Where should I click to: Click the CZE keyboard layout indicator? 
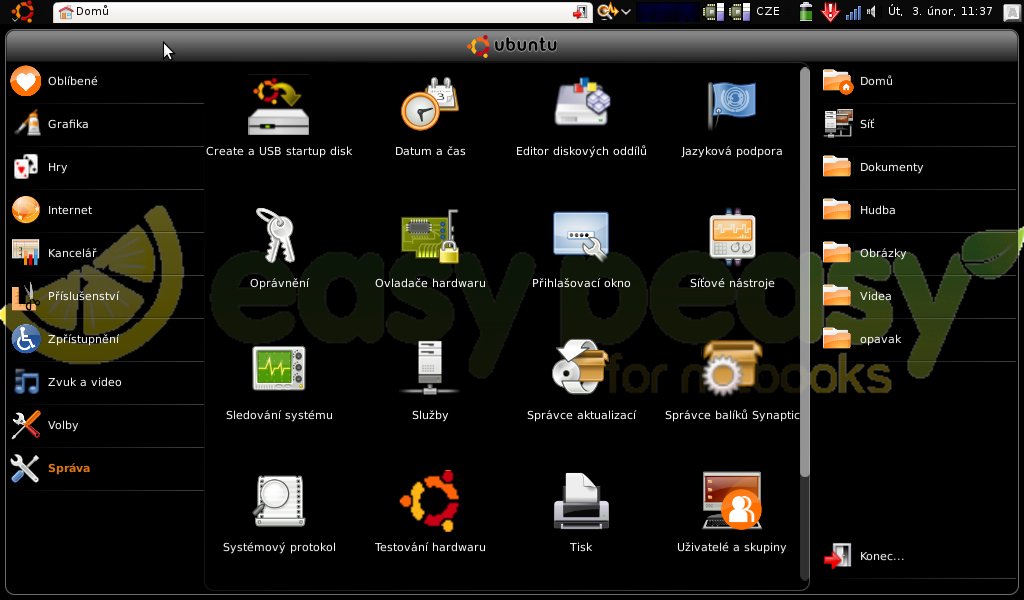click(768, 11)
